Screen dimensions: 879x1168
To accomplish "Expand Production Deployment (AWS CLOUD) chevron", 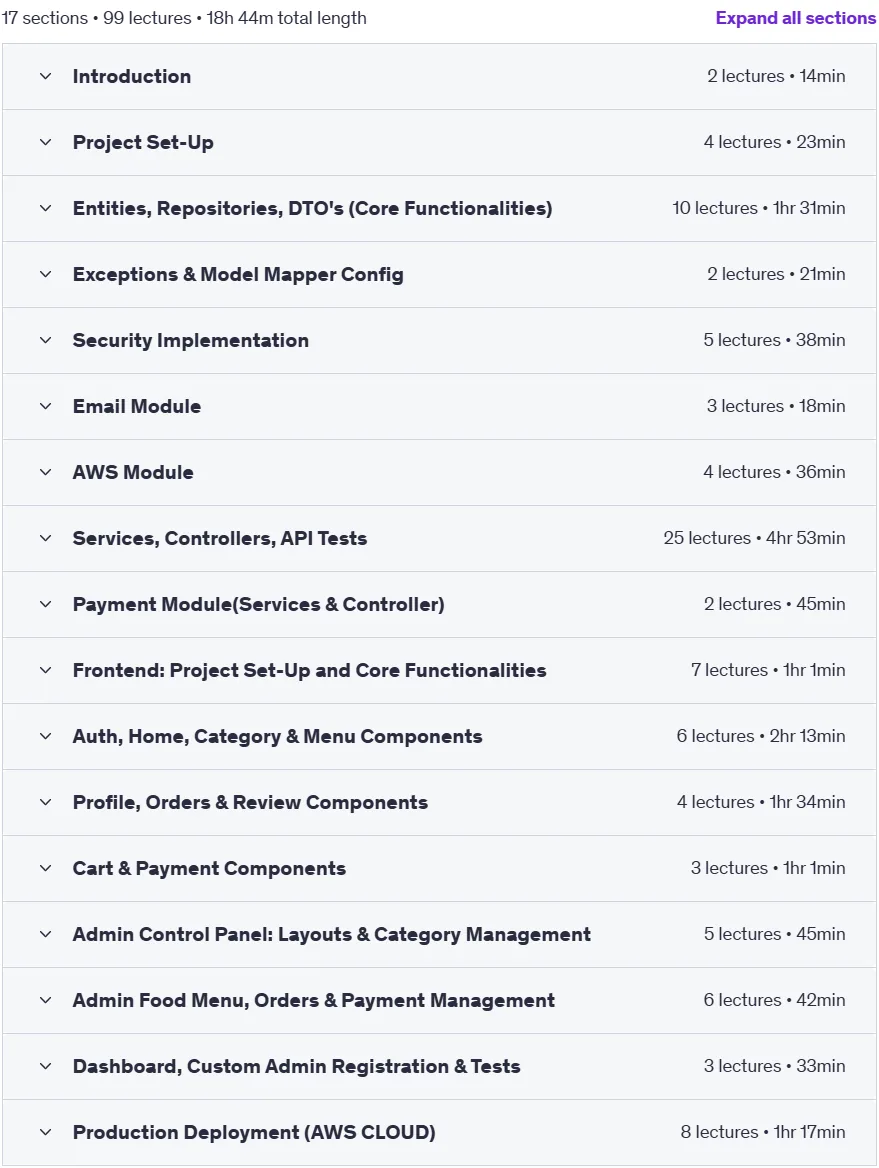I will [45, 1132].
